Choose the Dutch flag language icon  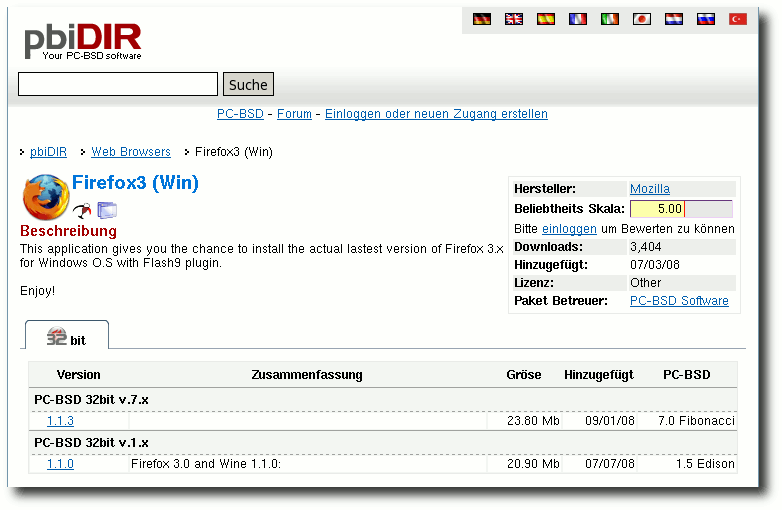[674, 19]
